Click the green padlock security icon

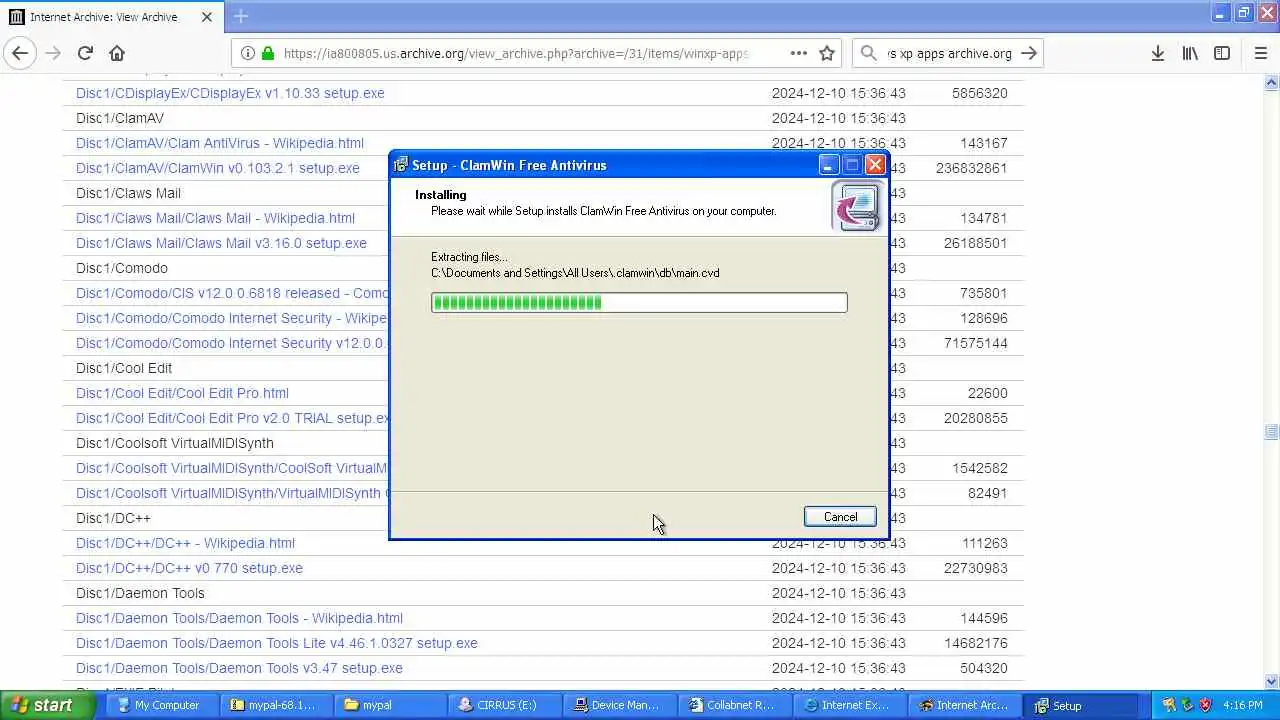tap(268, 53)
